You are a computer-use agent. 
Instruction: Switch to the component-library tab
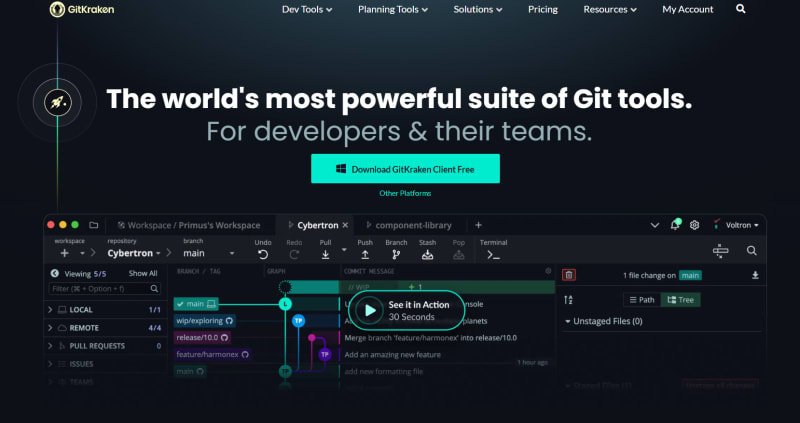(409, 225)
